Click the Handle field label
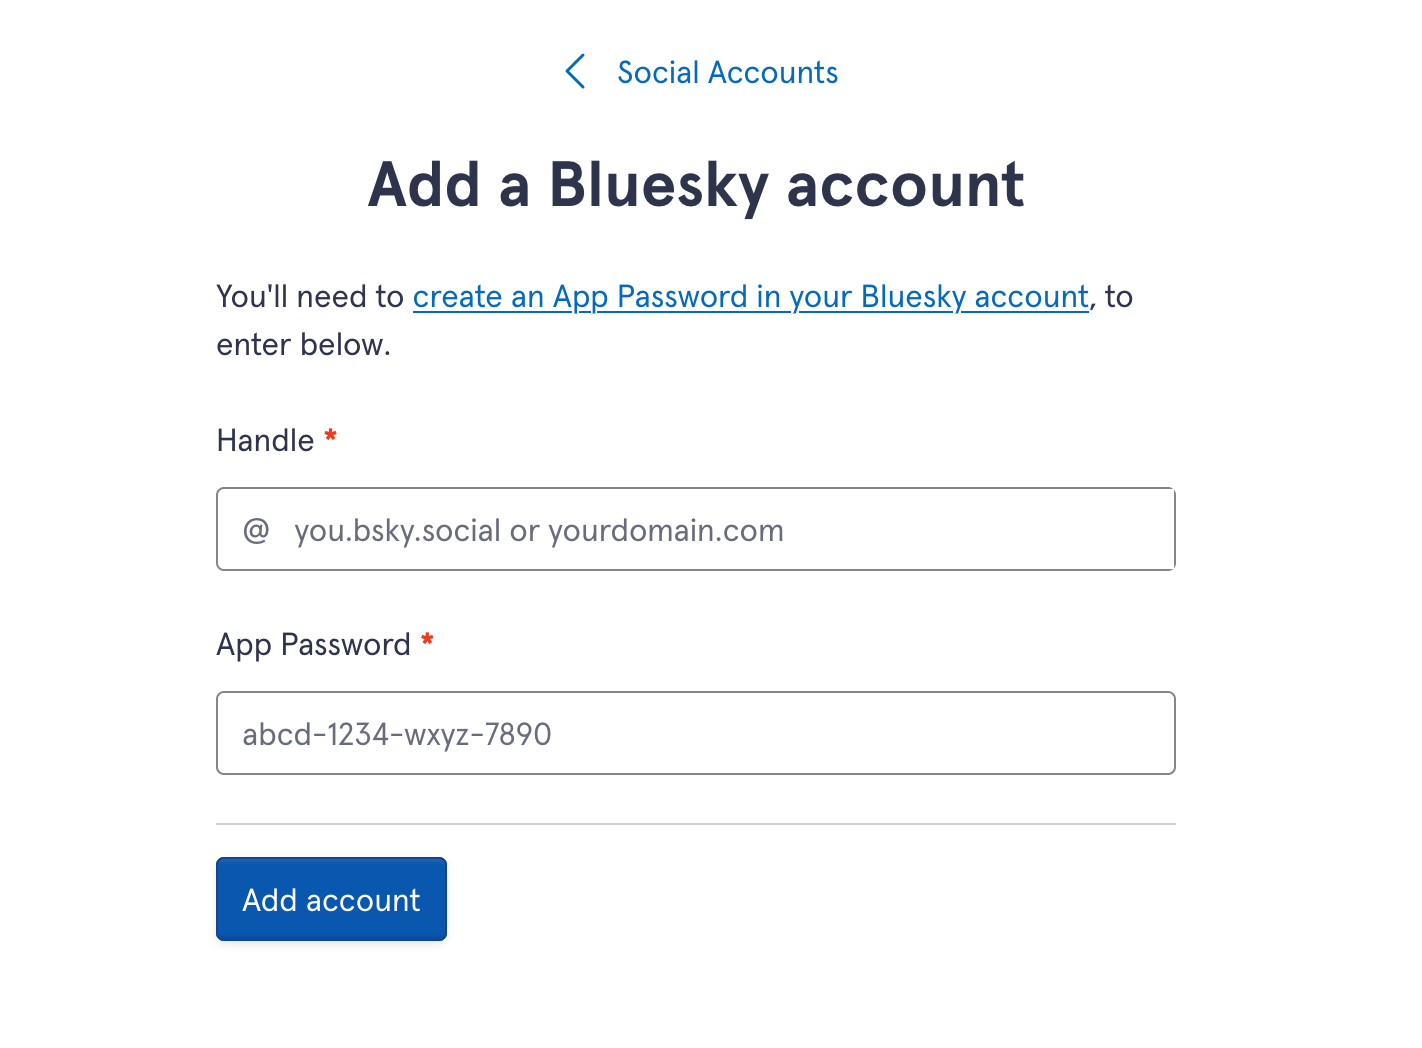This screenshot has height=1048, width=1422. click(x=265, y=440)
